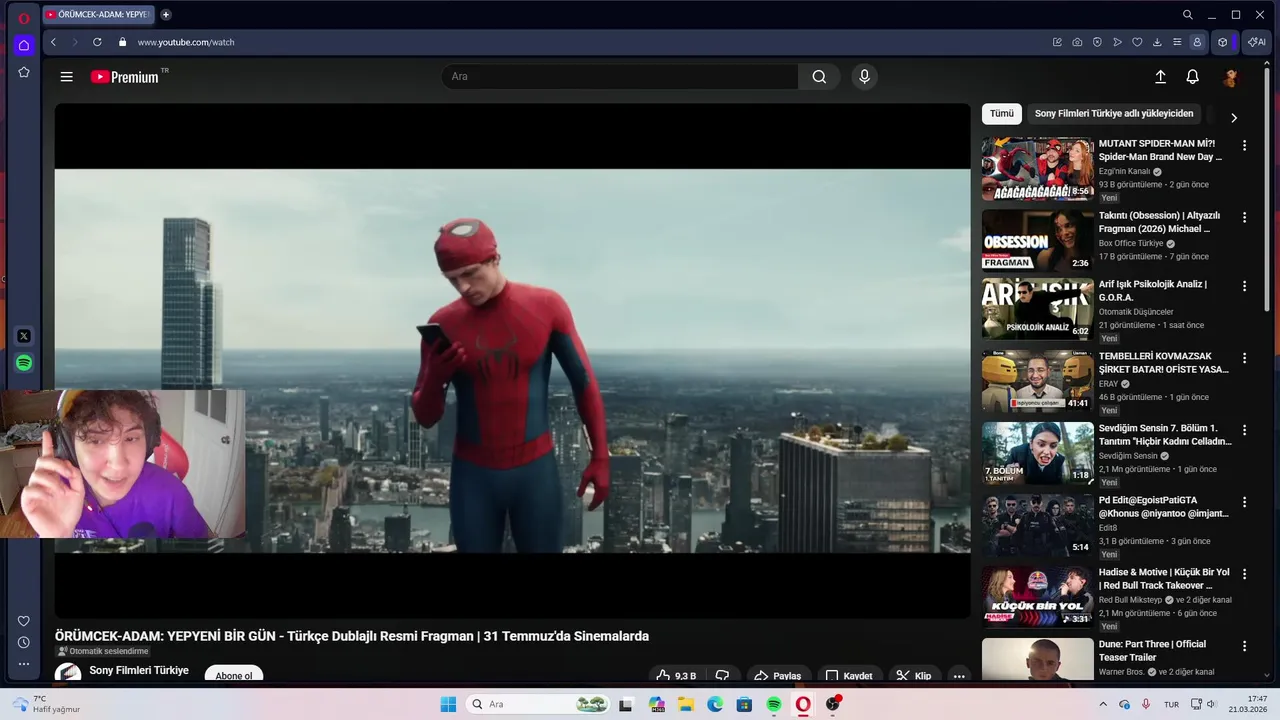Open Microsoft Edge from taskbar
The width and height of the screenshot is (1280, 720).
tap(715, 704)
